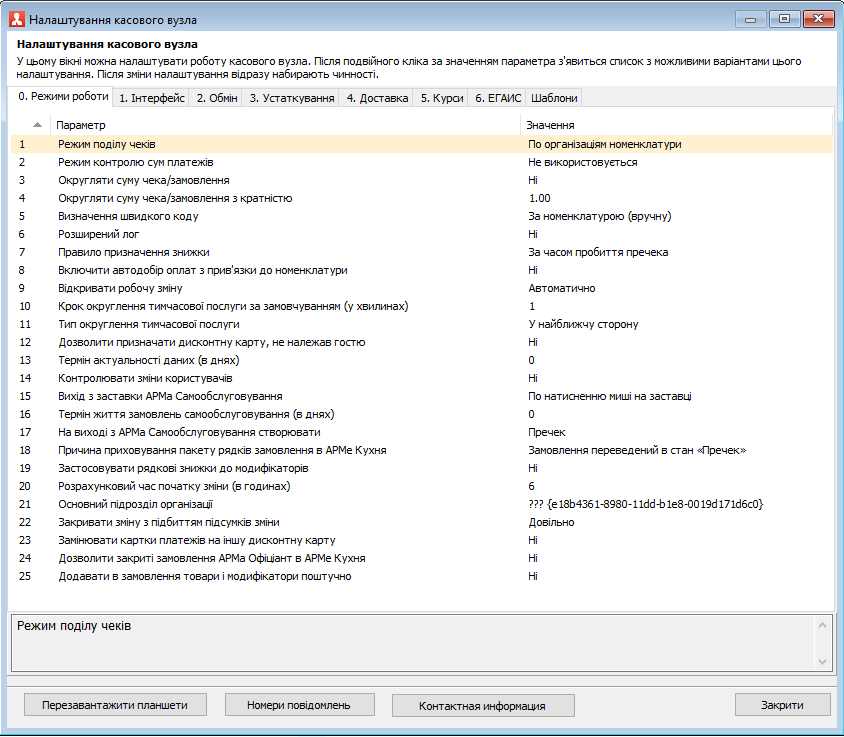The width and height of the screenshot is (844, 737).
Task: Select row Застосовувати рядкові знижки до модифікаторів
Action: tap(421, 468)
